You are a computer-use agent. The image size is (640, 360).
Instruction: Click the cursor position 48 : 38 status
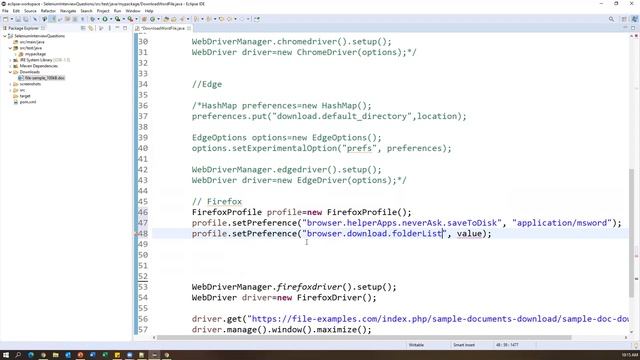tap(507, 345)
